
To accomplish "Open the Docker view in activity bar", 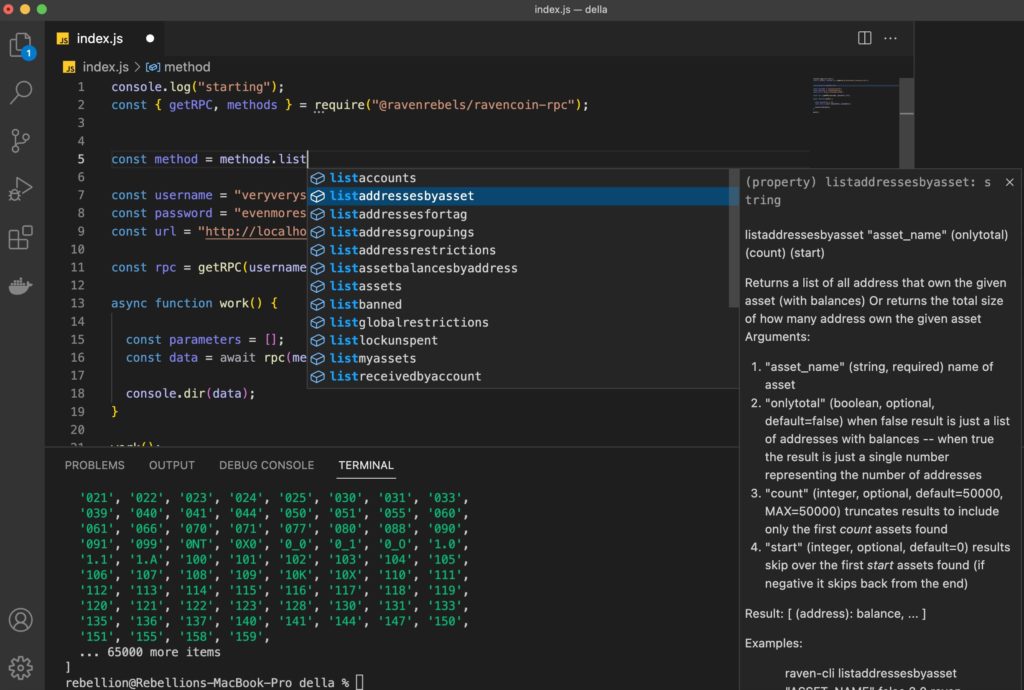I will [x=21, y=285].
